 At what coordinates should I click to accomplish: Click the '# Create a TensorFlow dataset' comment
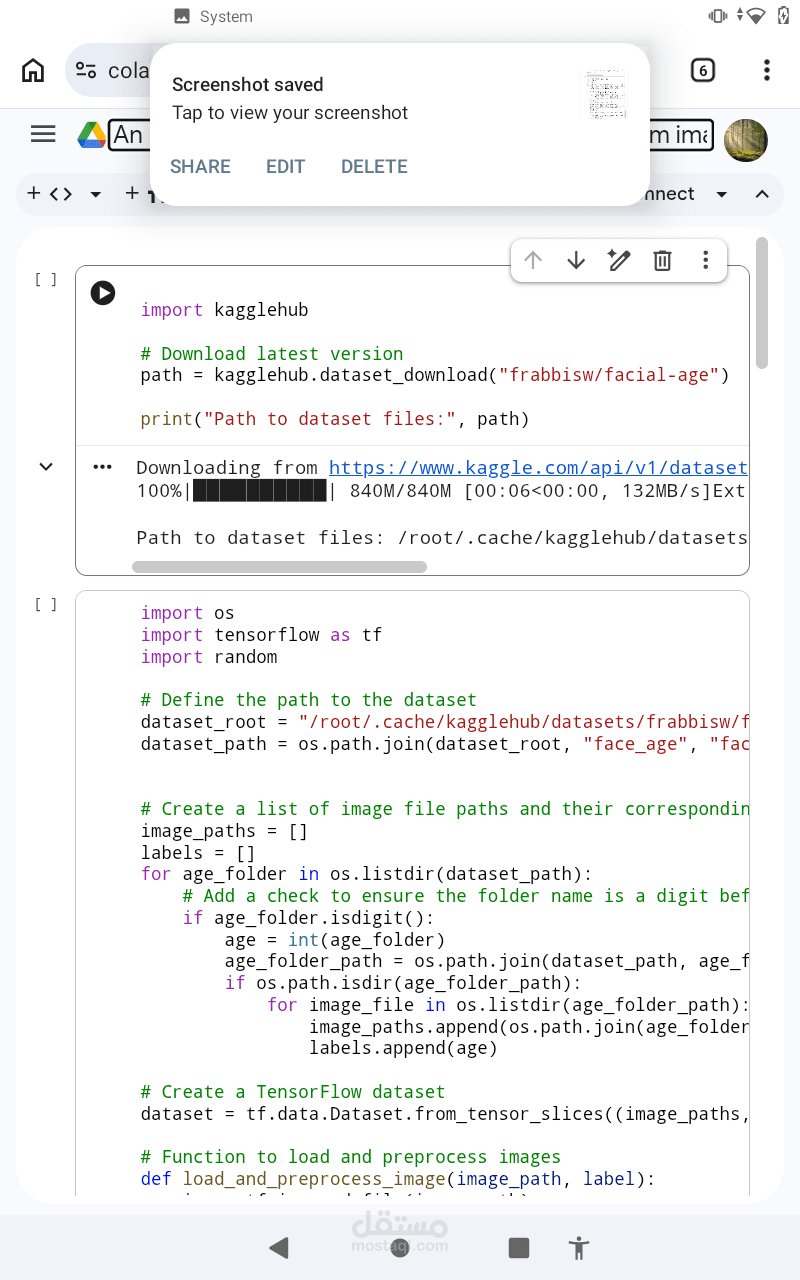(x=293, y=1092)
